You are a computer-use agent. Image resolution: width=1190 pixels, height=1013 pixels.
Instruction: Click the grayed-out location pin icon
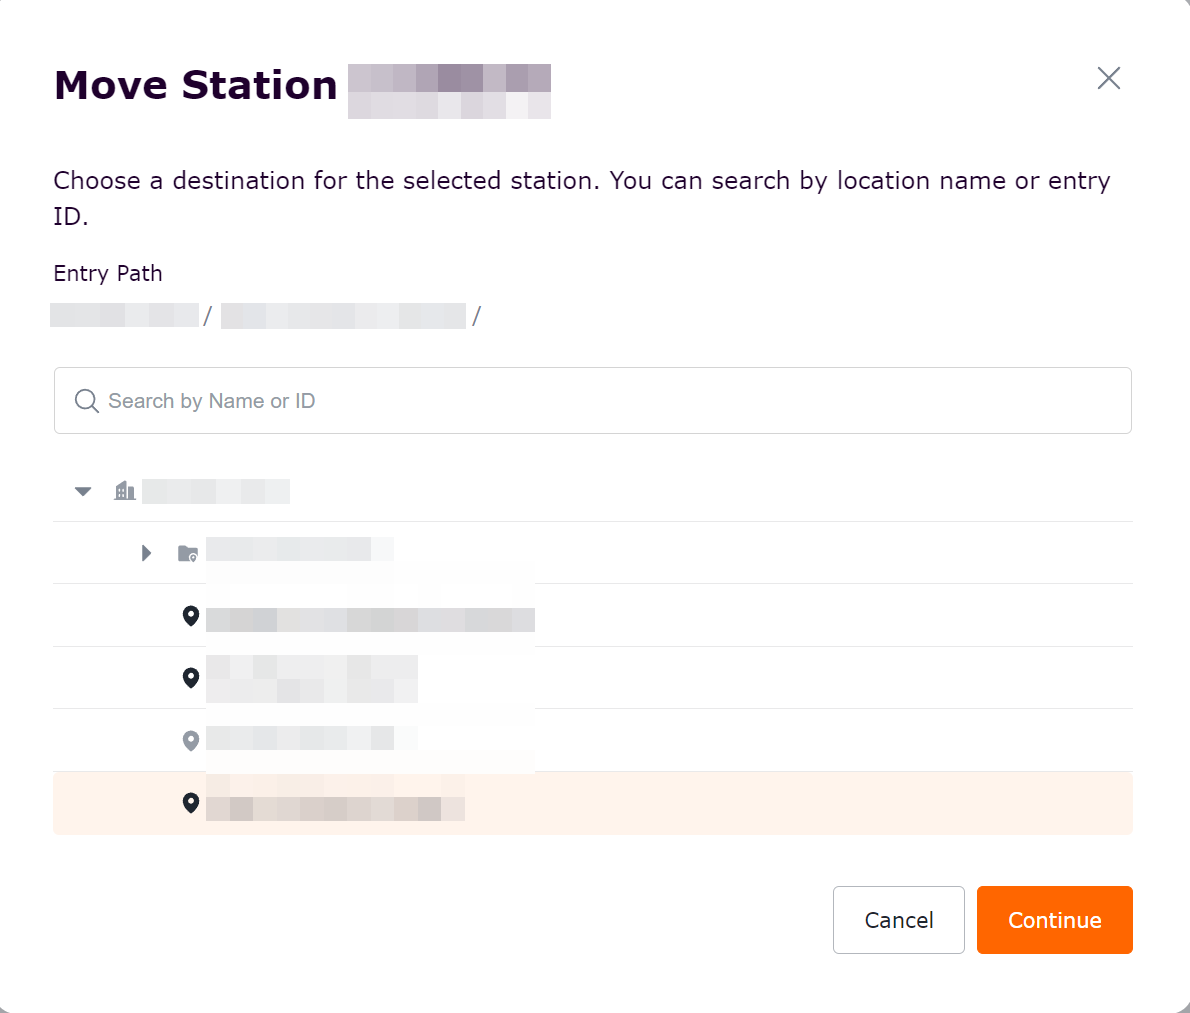pos(191,741)
